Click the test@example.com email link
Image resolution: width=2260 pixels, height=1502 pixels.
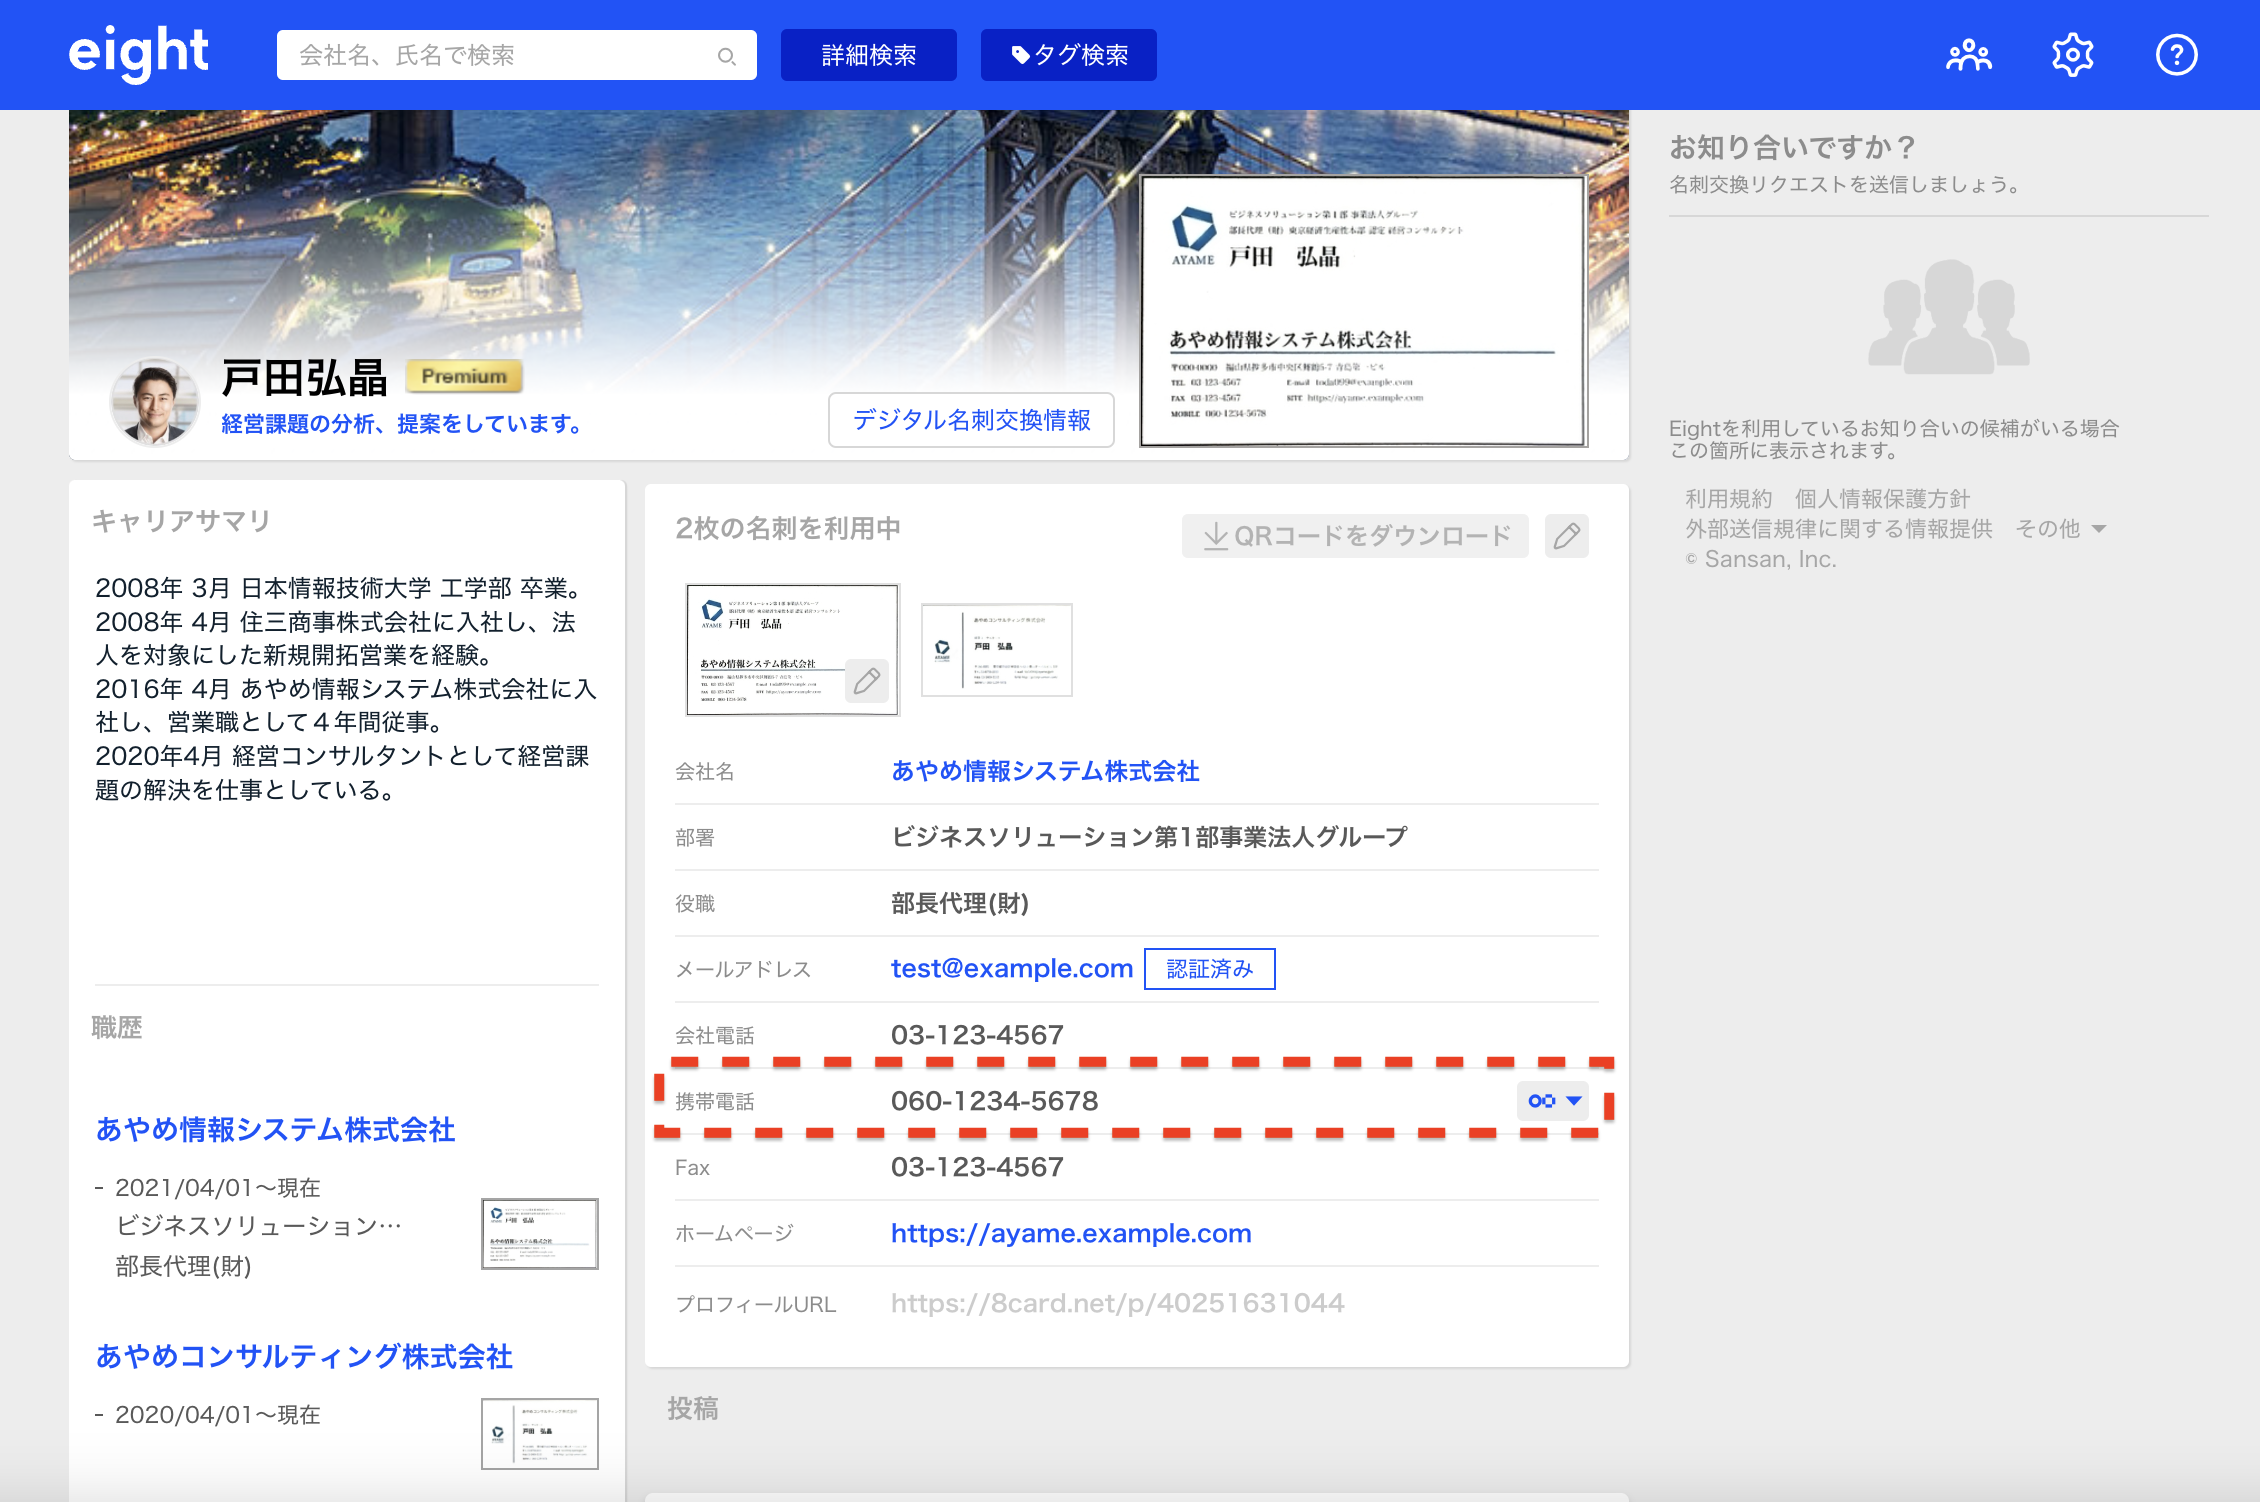click(1011, 968)
